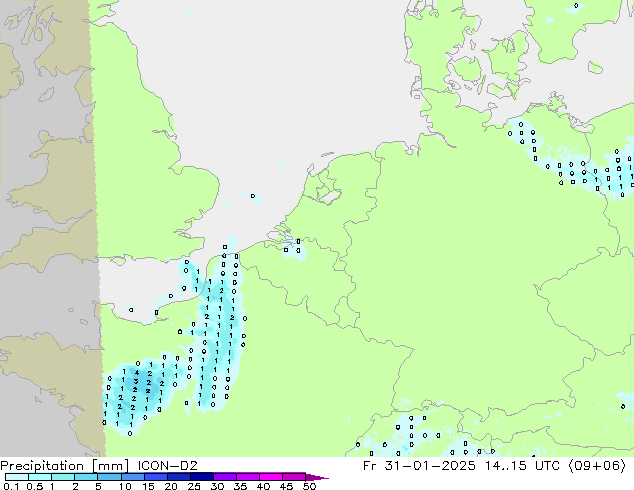The width and height of the screenshot is (634, 490).
Task: Click the above-50 mm legend arrow tip
Action: click(x=317, y=477)
